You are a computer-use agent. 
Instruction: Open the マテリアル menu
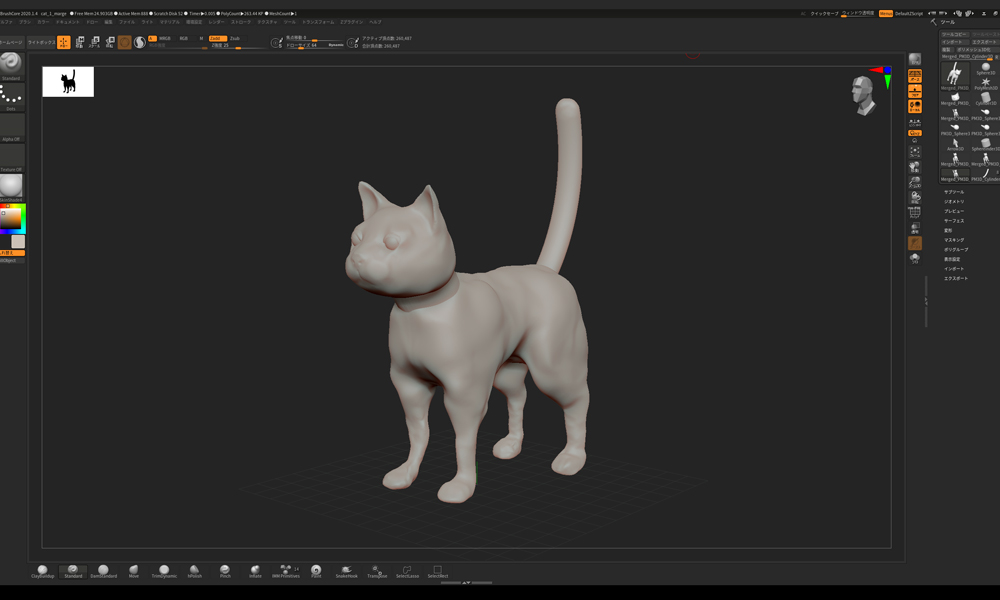coord(170,22)
